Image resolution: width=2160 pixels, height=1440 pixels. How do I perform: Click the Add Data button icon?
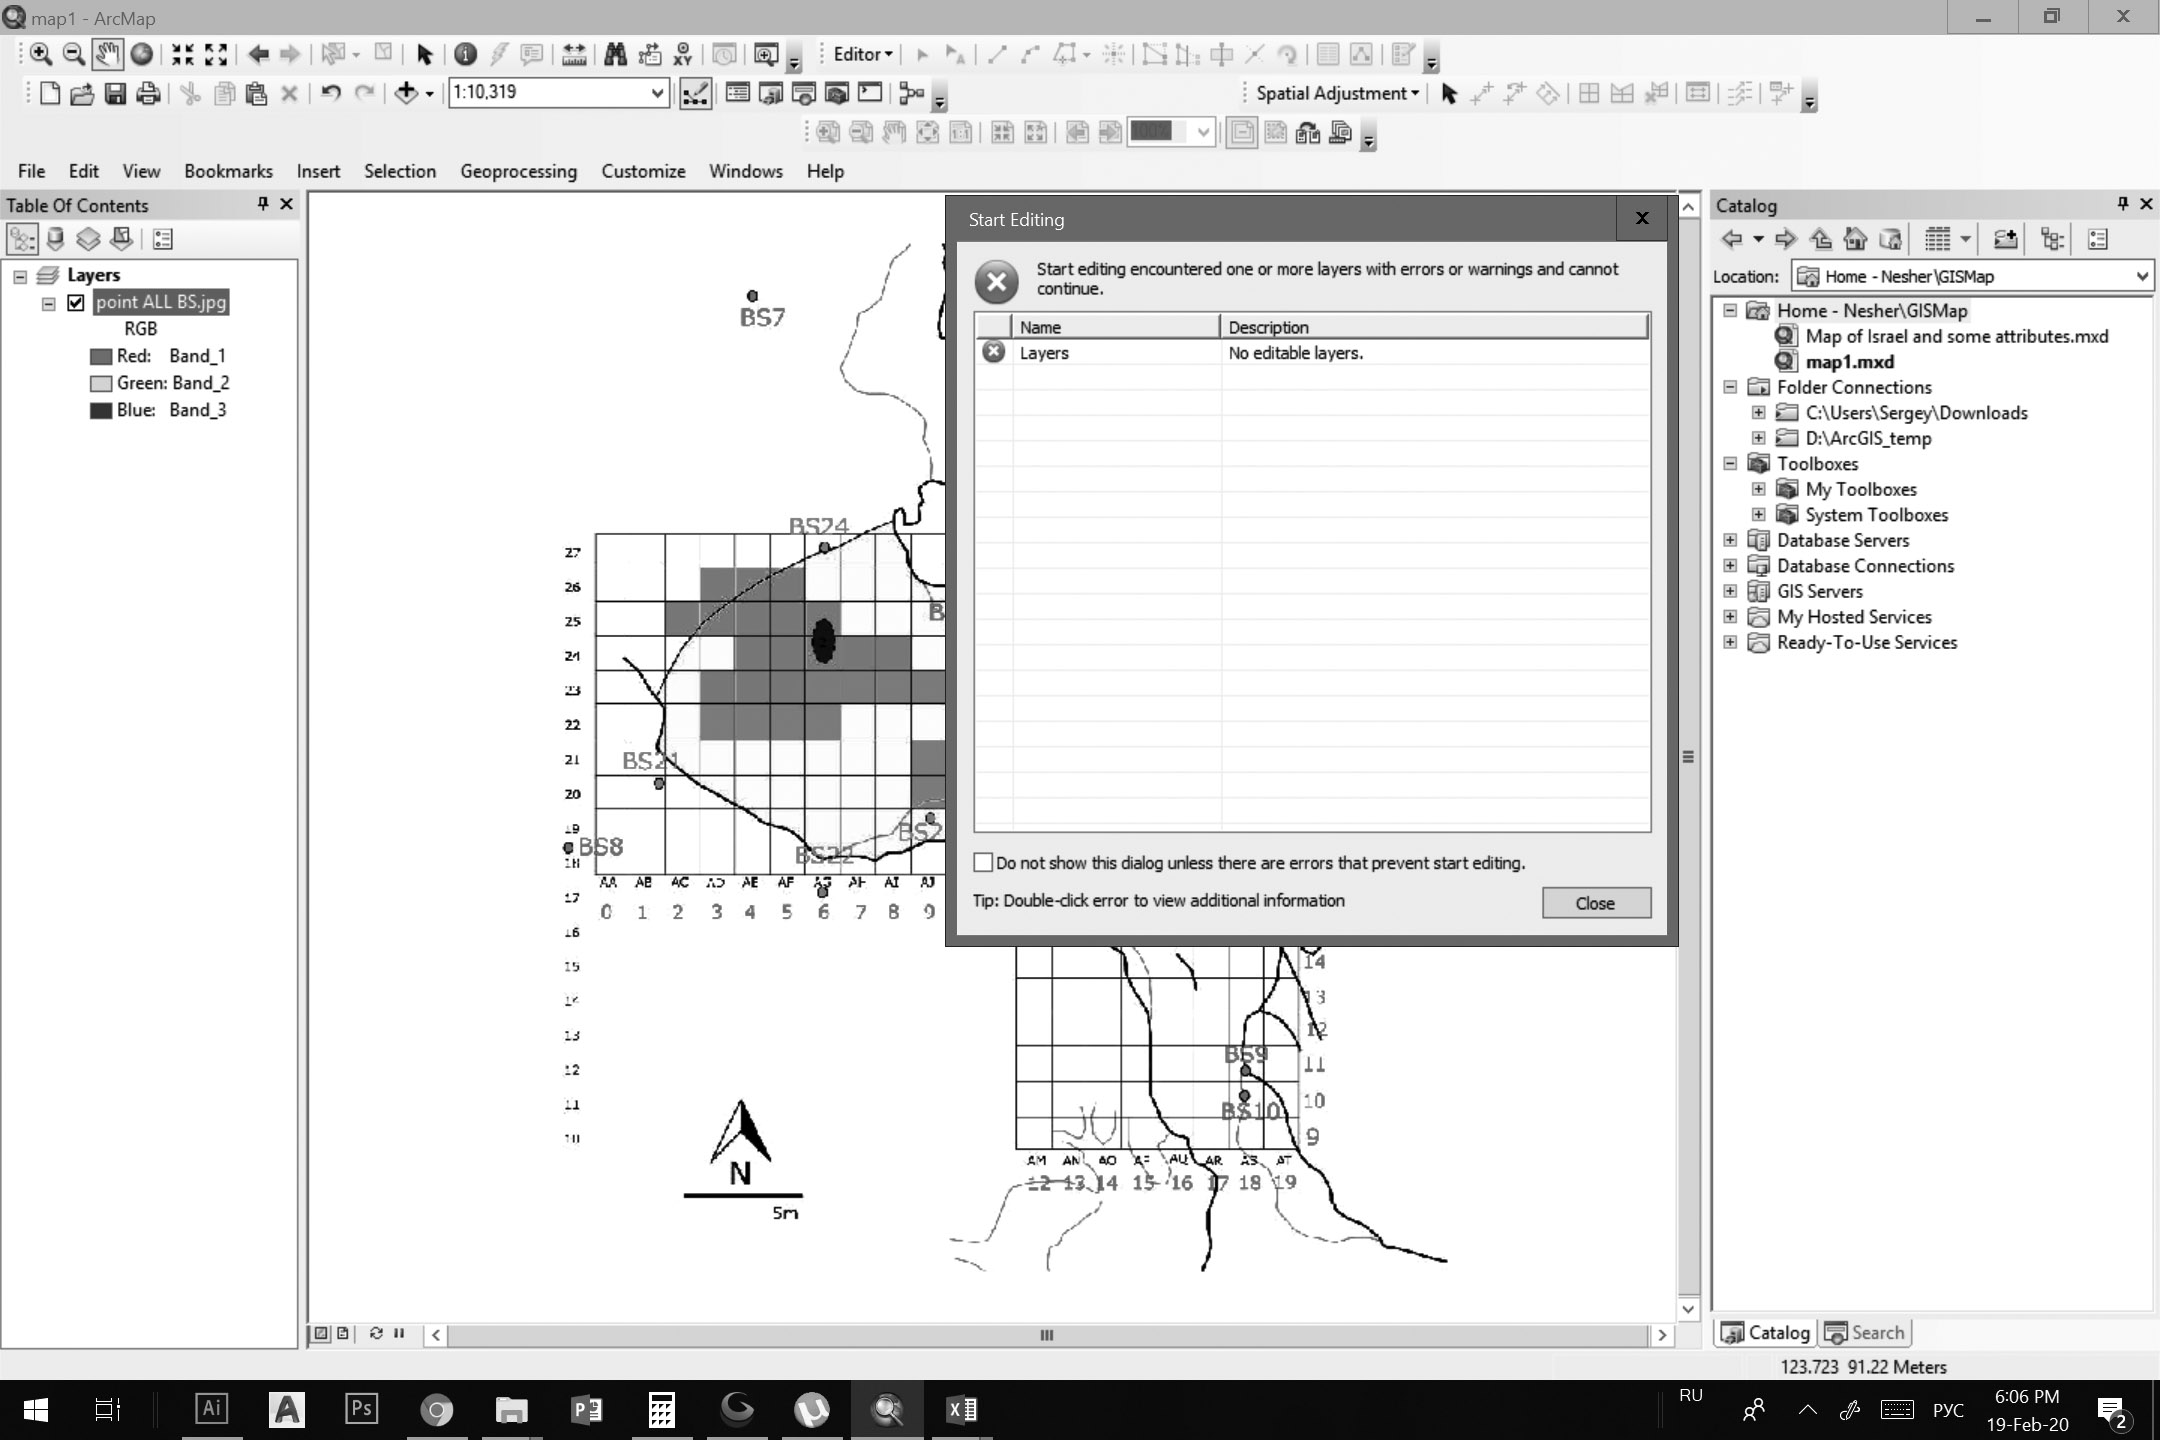pyautogui.click(x=406, y=93)
